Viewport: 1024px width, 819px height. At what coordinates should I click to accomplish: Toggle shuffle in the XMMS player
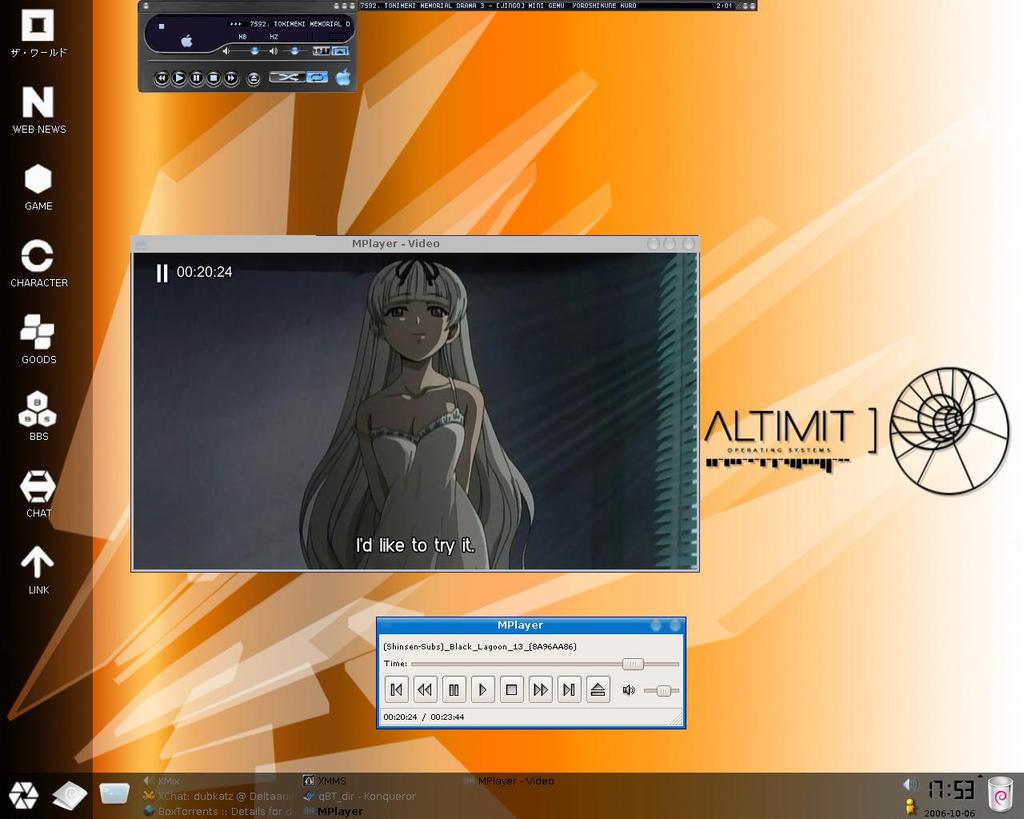pos(285,77)
